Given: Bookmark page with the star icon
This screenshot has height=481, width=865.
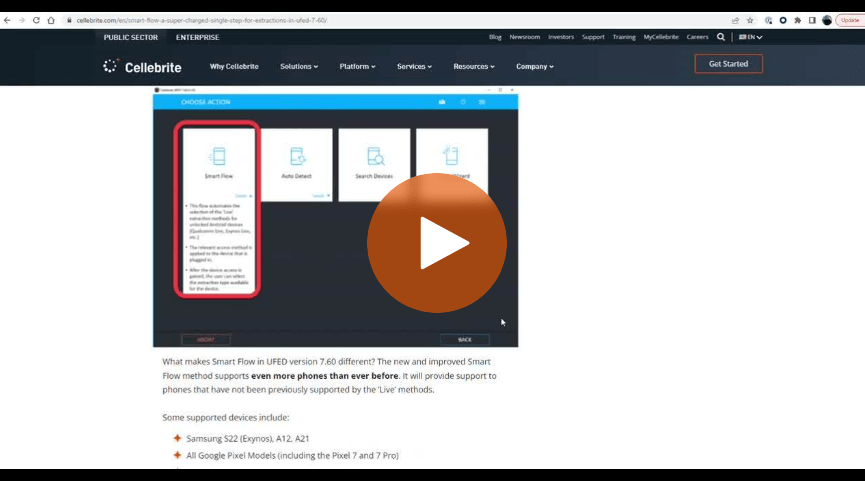Looking at the screenshot, I should [750, 20].
